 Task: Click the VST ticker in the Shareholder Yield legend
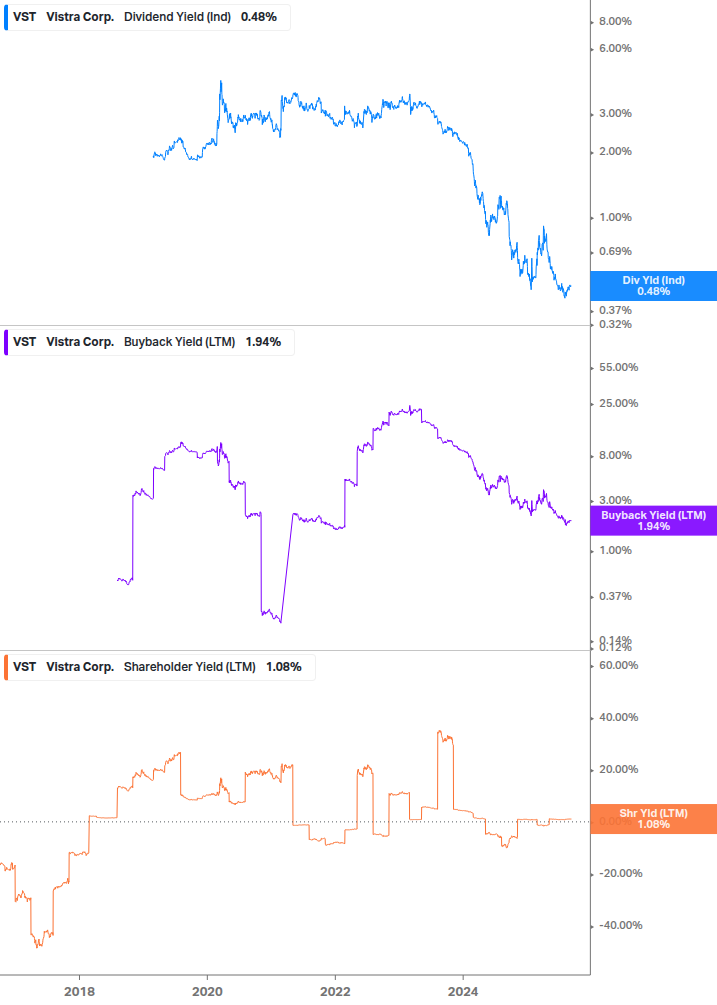(24, 667)
